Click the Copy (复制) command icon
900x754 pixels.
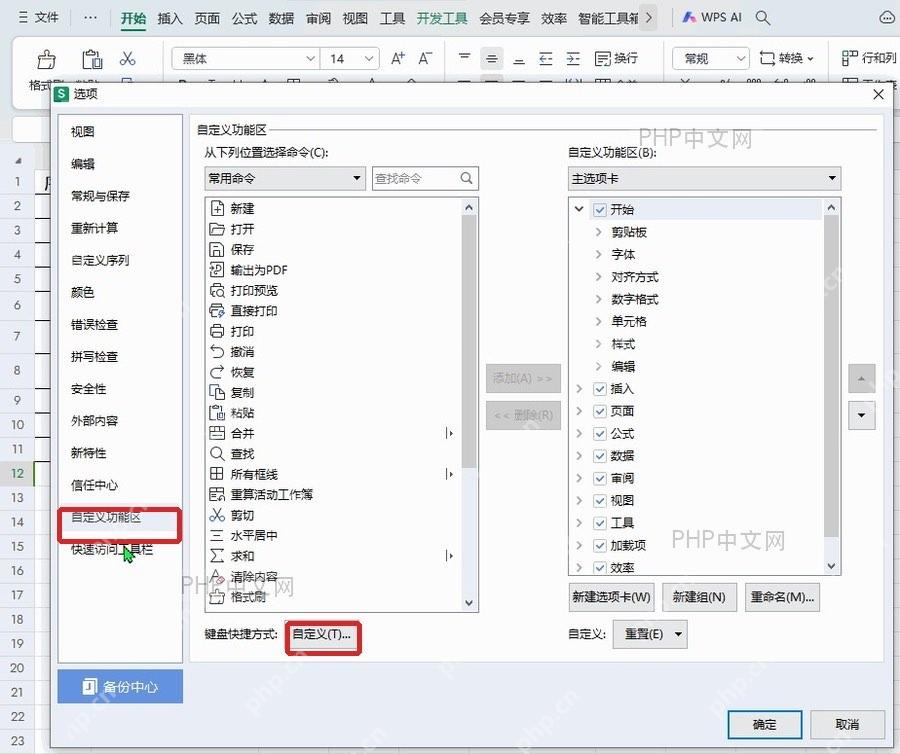coord(217,392)
